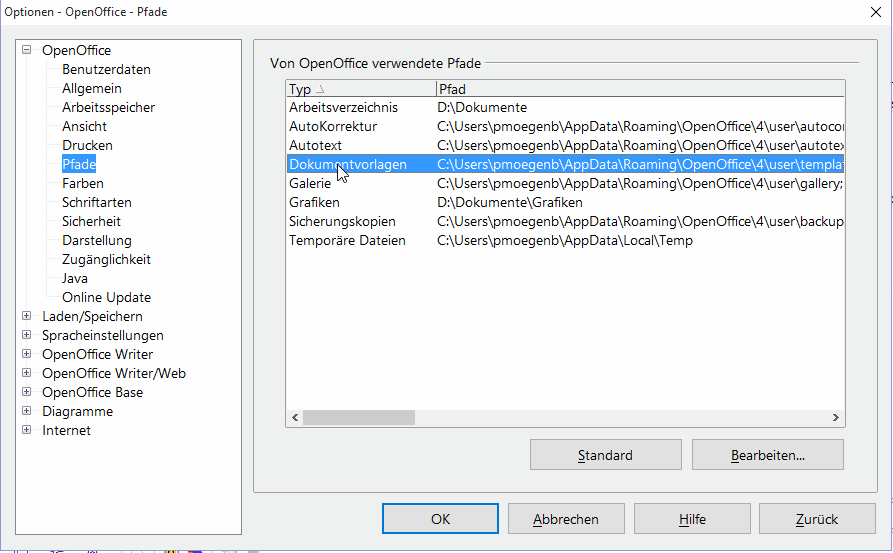The width and height of the screenshot is (893, 553).
Task: Expand the Diagramme tree node
Action: [x=27, y=412]
